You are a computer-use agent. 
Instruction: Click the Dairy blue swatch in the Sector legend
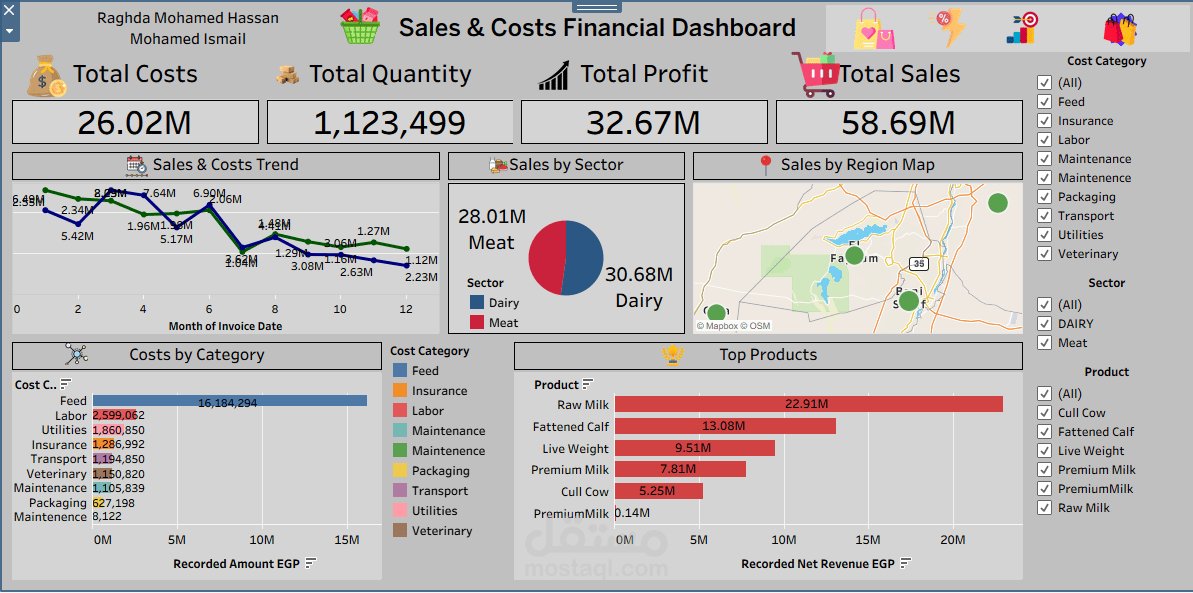tap(477, 303)
